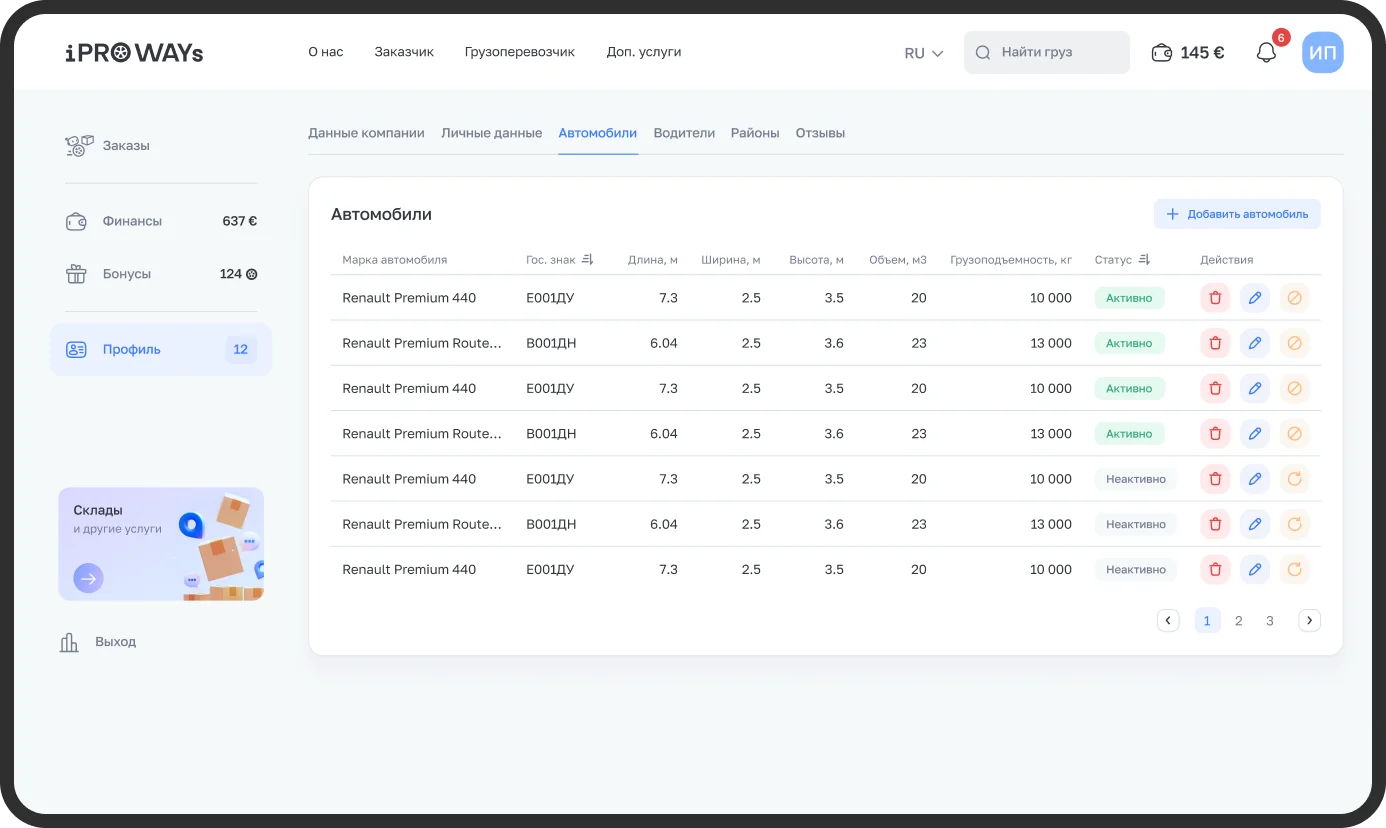Viewport: 1386px width, 828px height.
Task: Open the wallet balance 145 € icon
Action: click(1161, 53)
